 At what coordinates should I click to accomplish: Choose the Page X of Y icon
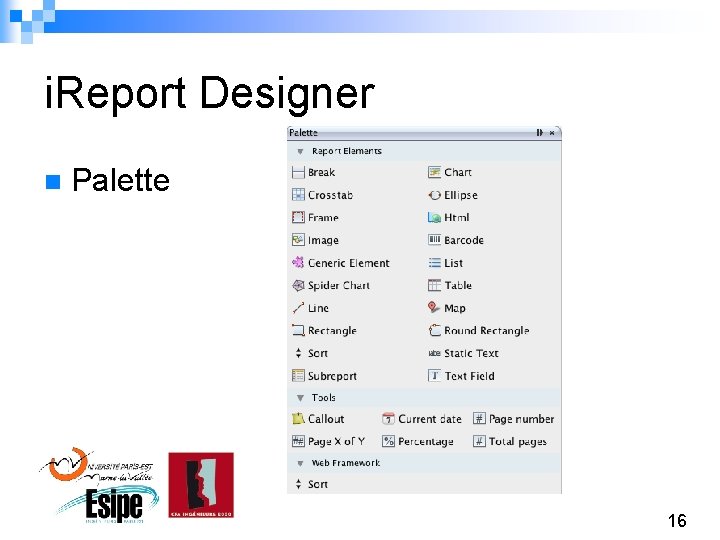click(x=298, y=441)
